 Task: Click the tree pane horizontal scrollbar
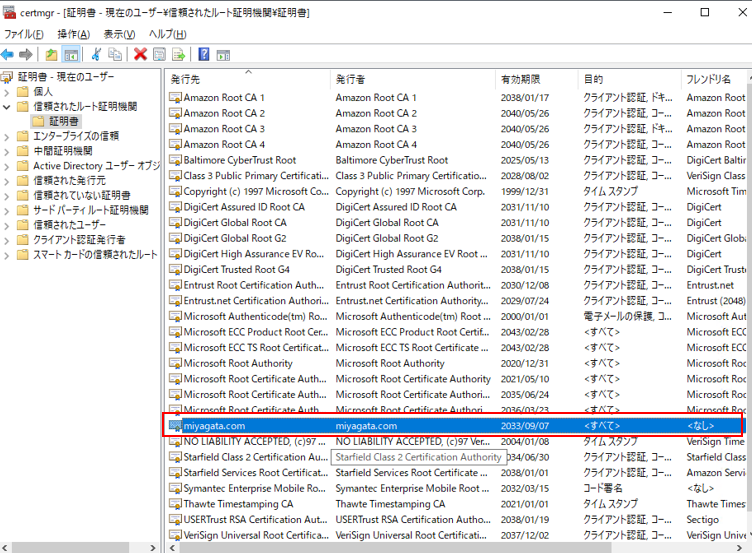(70, 548)
